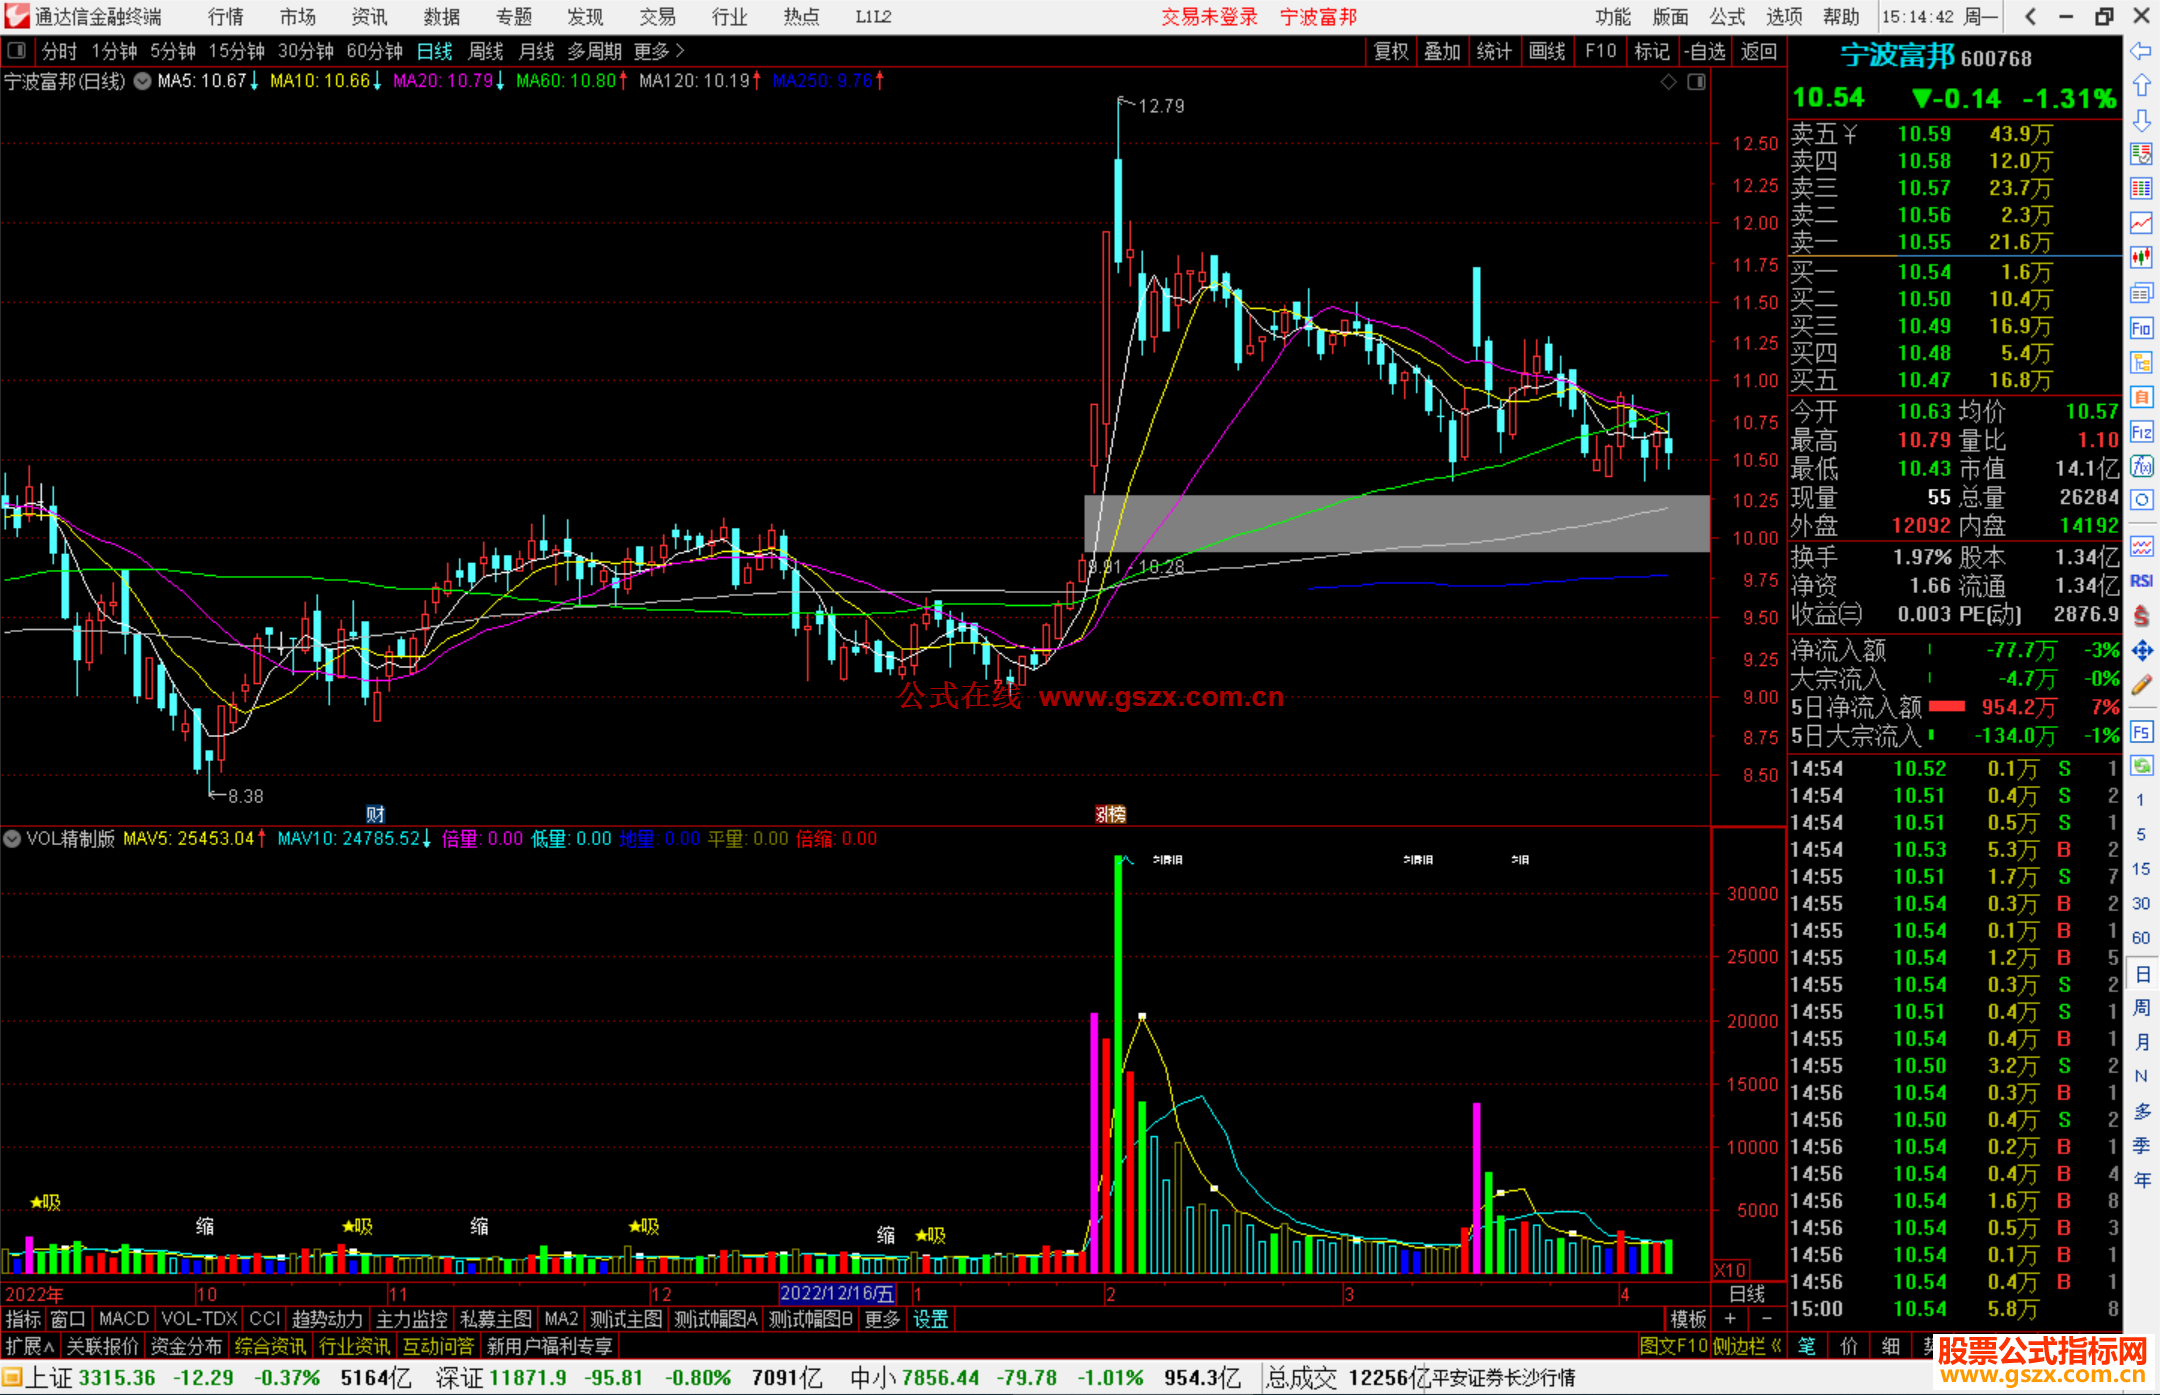
Task: Click the back arrow icon in right sidebar
Action: pyautogui.click(x=2141, y=51)
